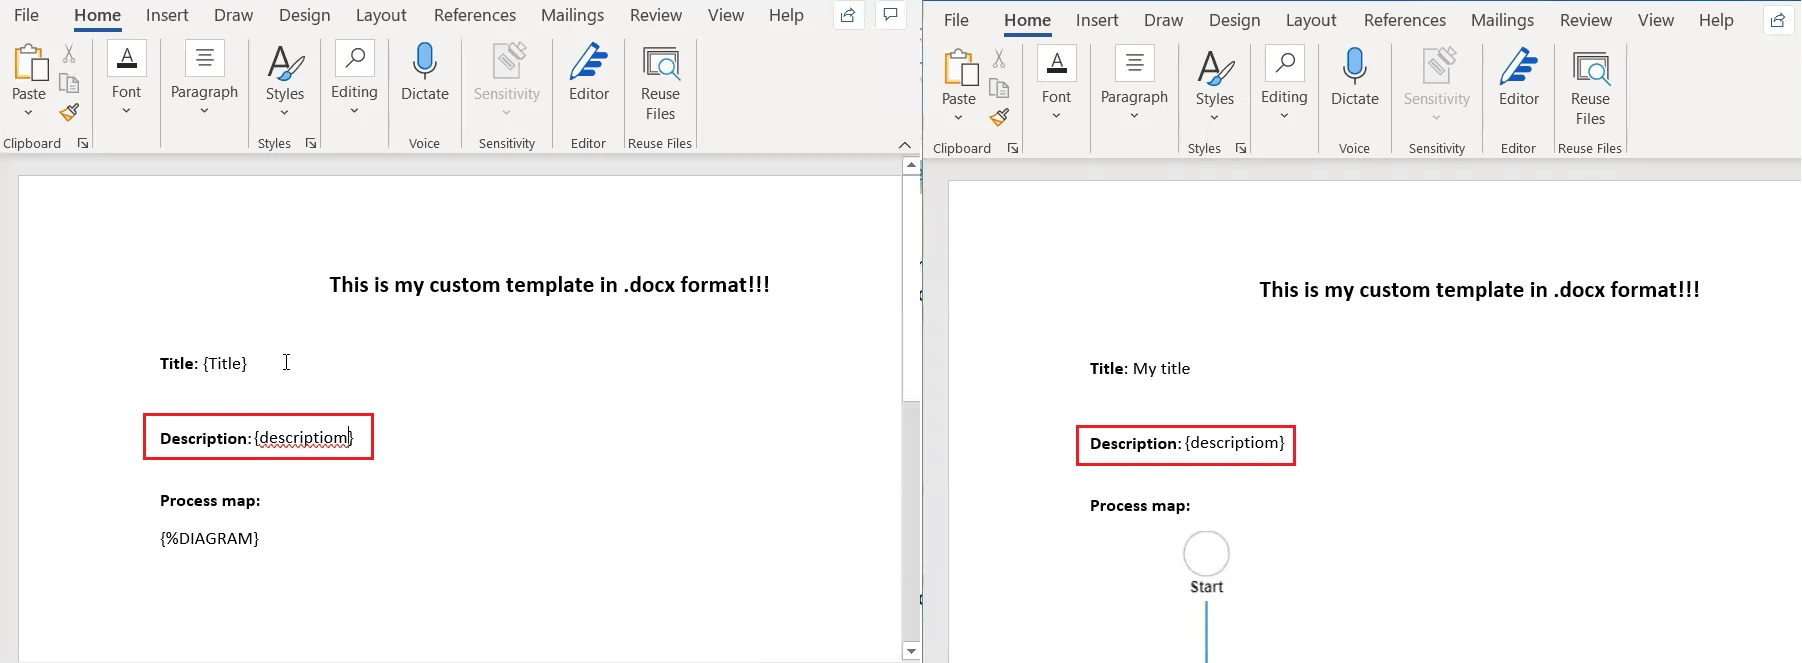The height and width of the screenshot is (663, 1802).
Task: Switch to References tab in left window
Action: click(x=475, y=15)
